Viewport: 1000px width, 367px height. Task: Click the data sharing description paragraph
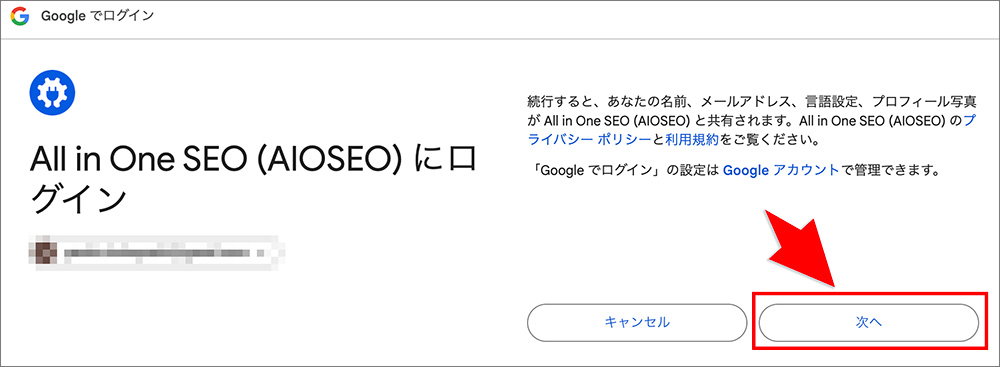[753, 120]
